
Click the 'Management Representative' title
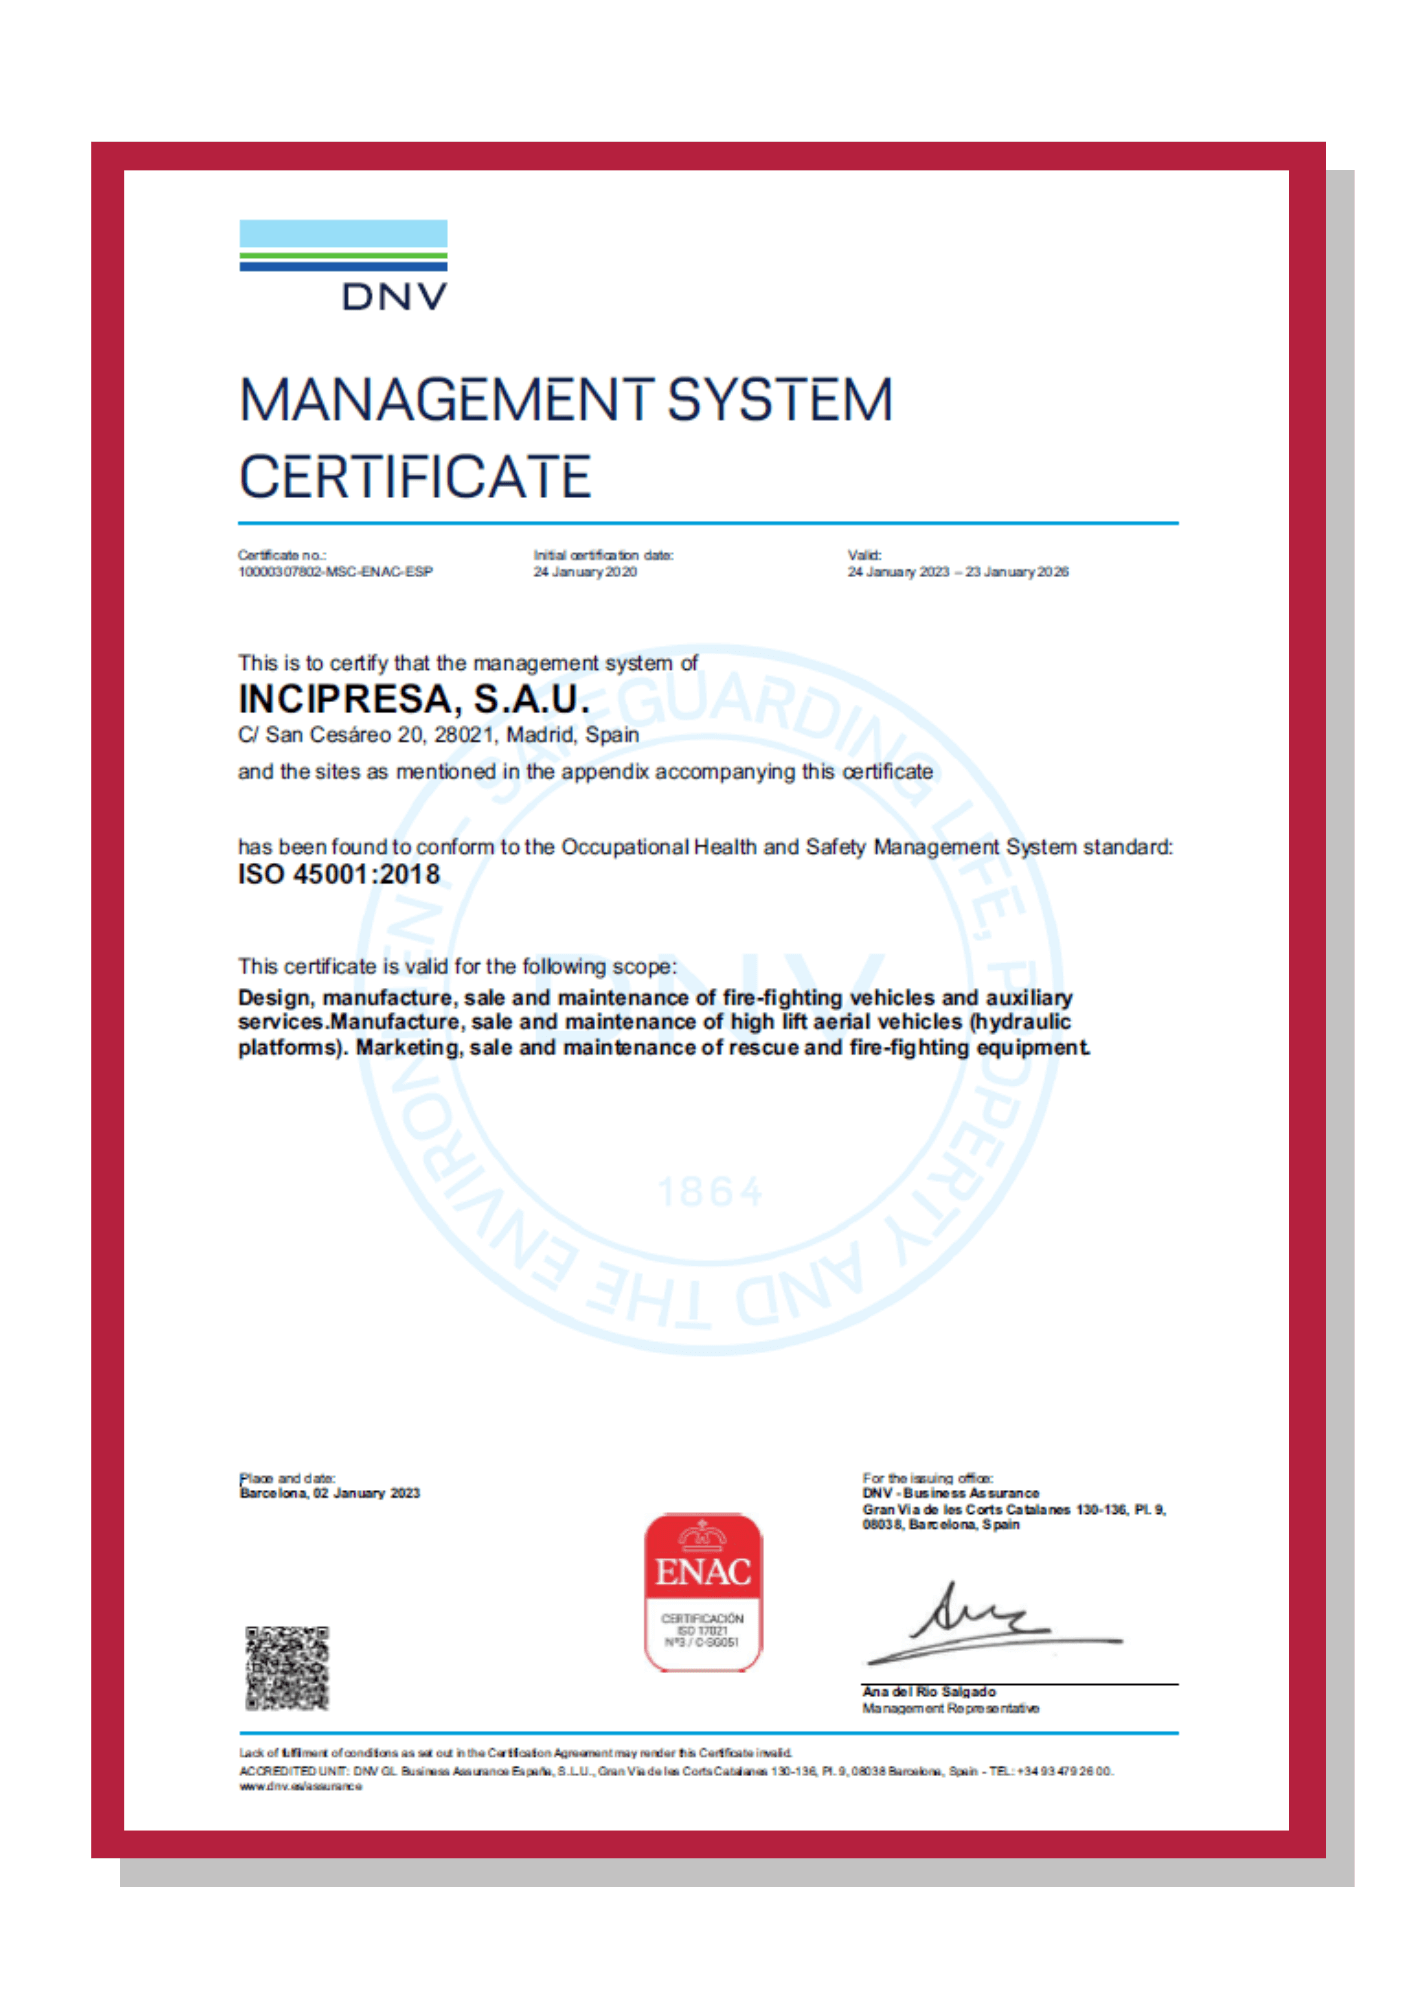[x=951, y=1709]
